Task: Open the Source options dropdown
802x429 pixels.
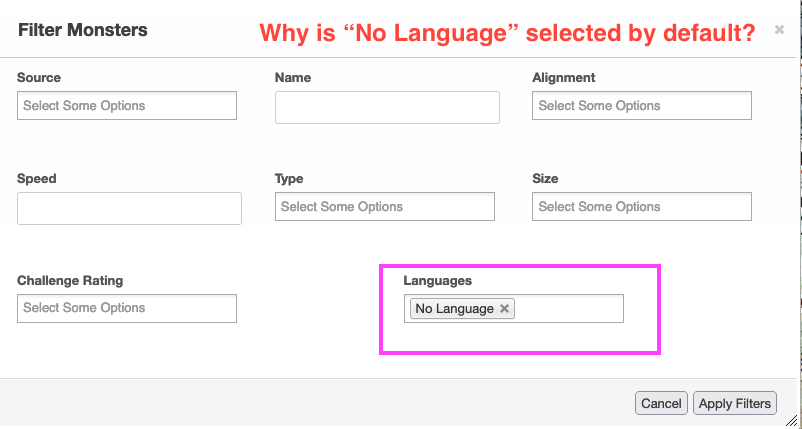Action: pos(127,105)
